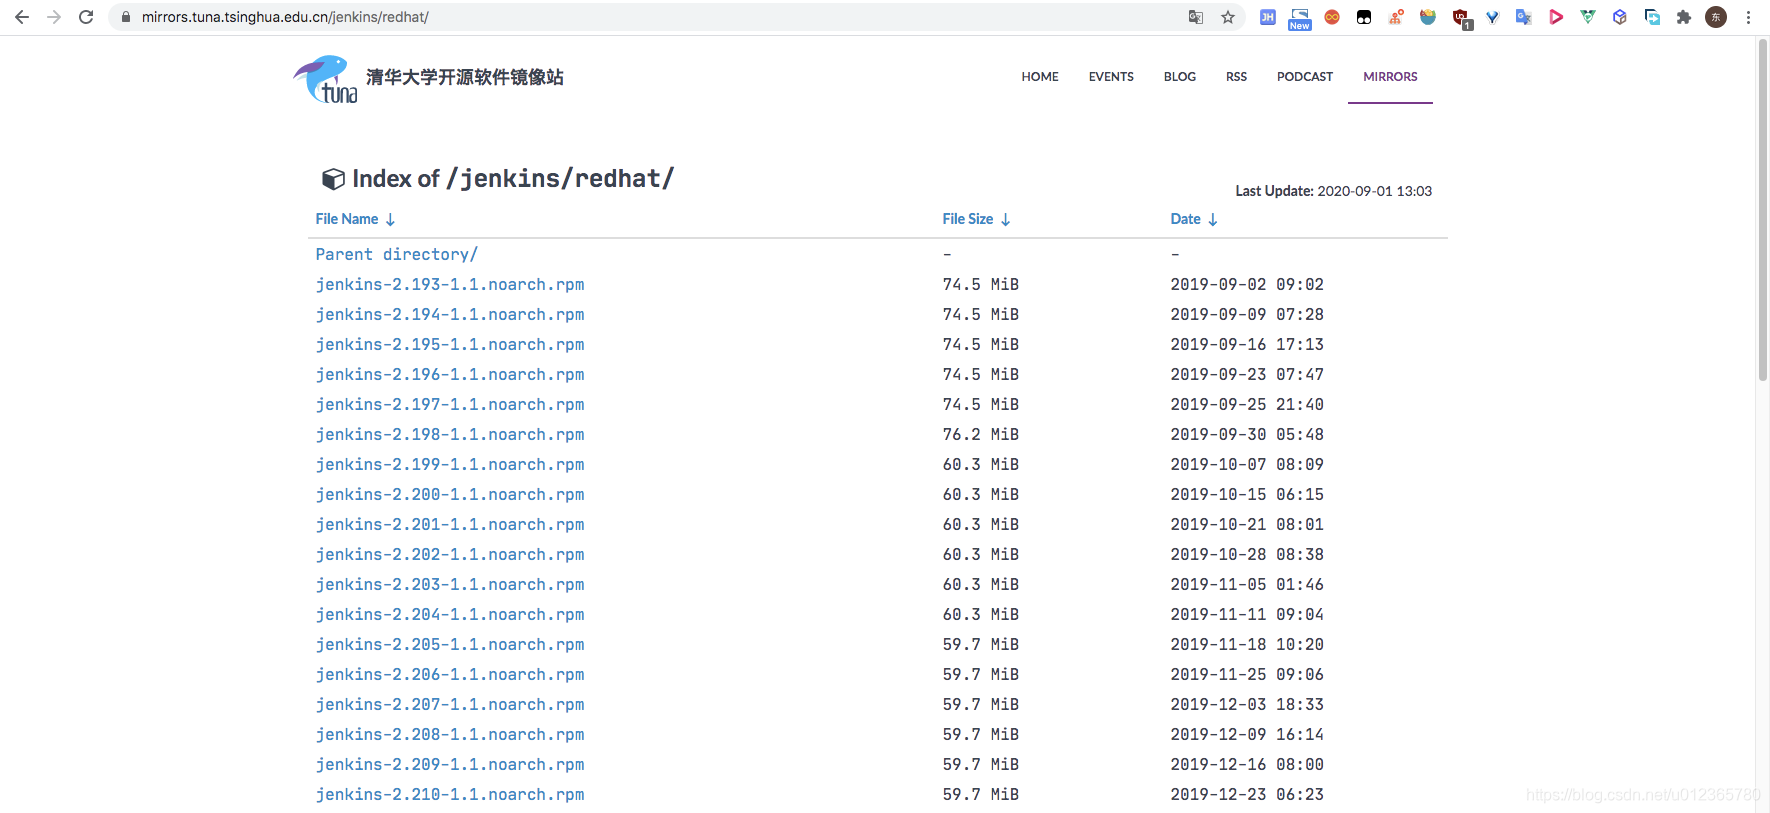Click the date 2019-09-02 09:02
The image size is (1770, 813).
click(1247, 284)
